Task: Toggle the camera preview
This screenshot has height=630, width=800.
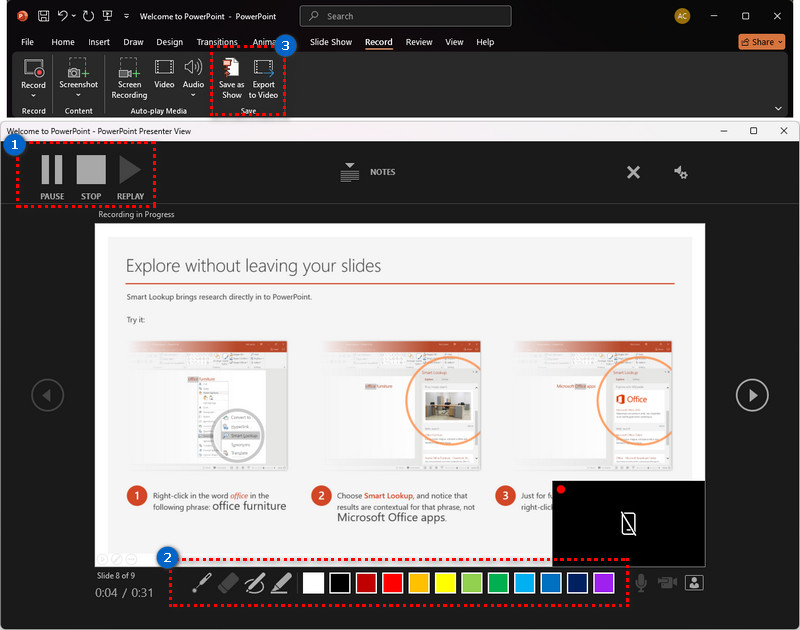Action: [x=694, y=583]
